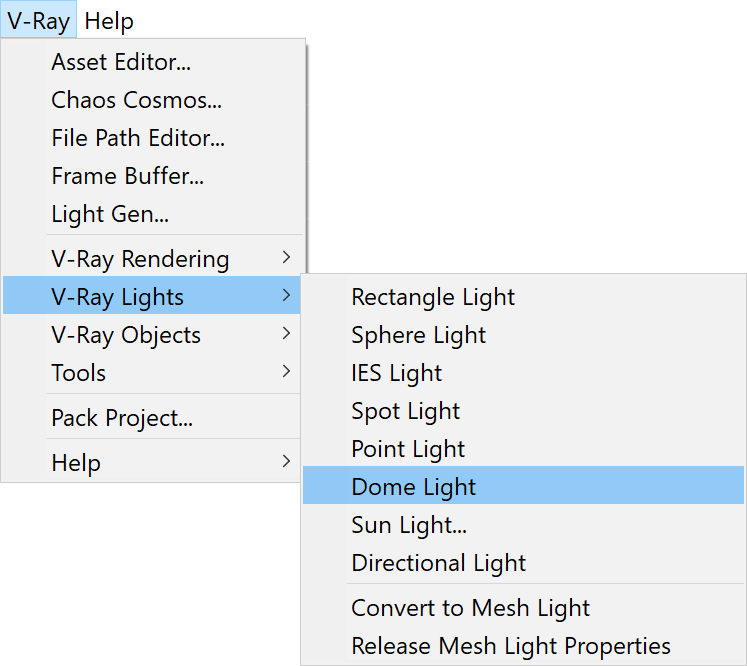Show the Frame Buffer window
The image size is (747, 666).
152,176
